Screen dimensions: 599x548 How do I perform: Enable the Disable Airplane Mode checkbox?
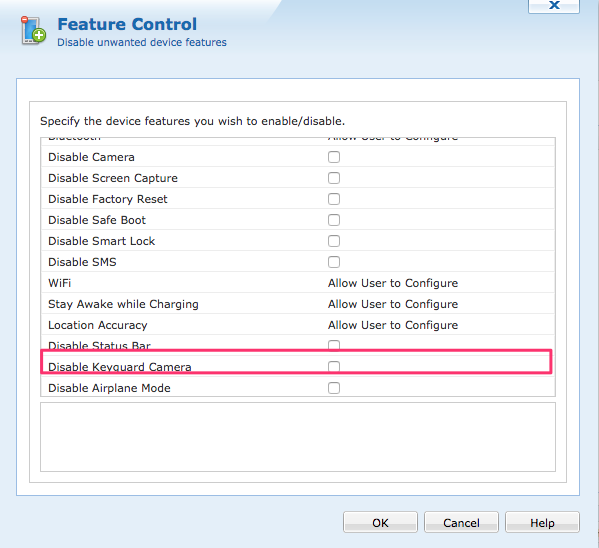point(334,388)
